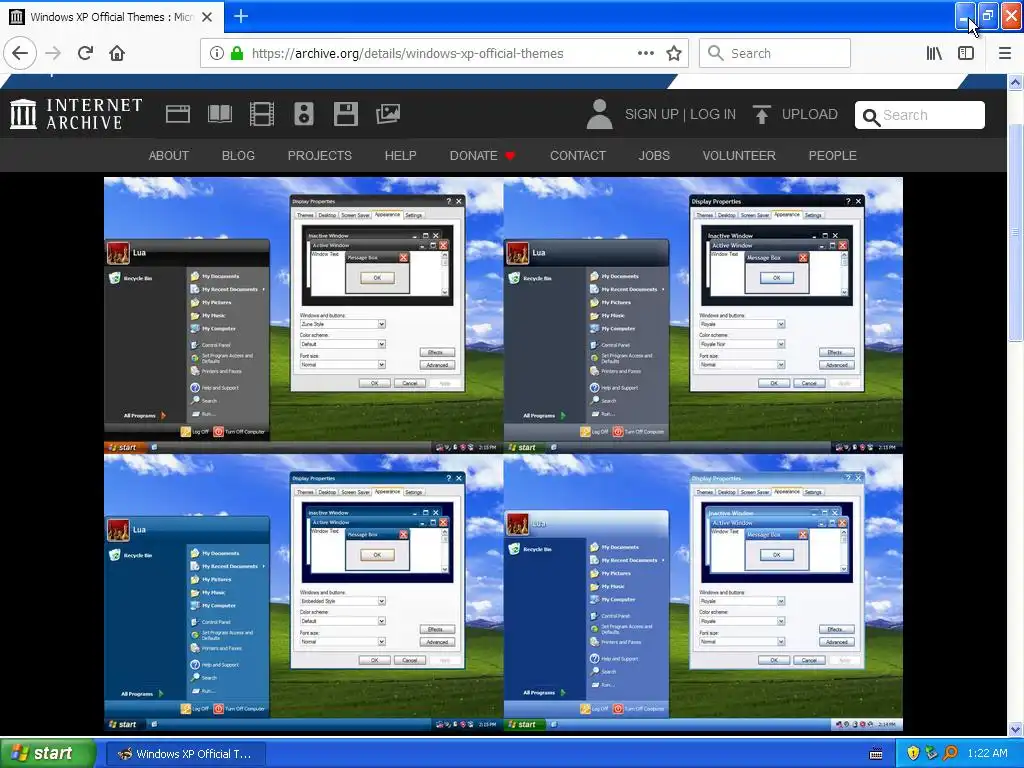Screen dimensions: 1024x768
Task: Open page actions three-dot menu
Action: click(x=645, y=54)
